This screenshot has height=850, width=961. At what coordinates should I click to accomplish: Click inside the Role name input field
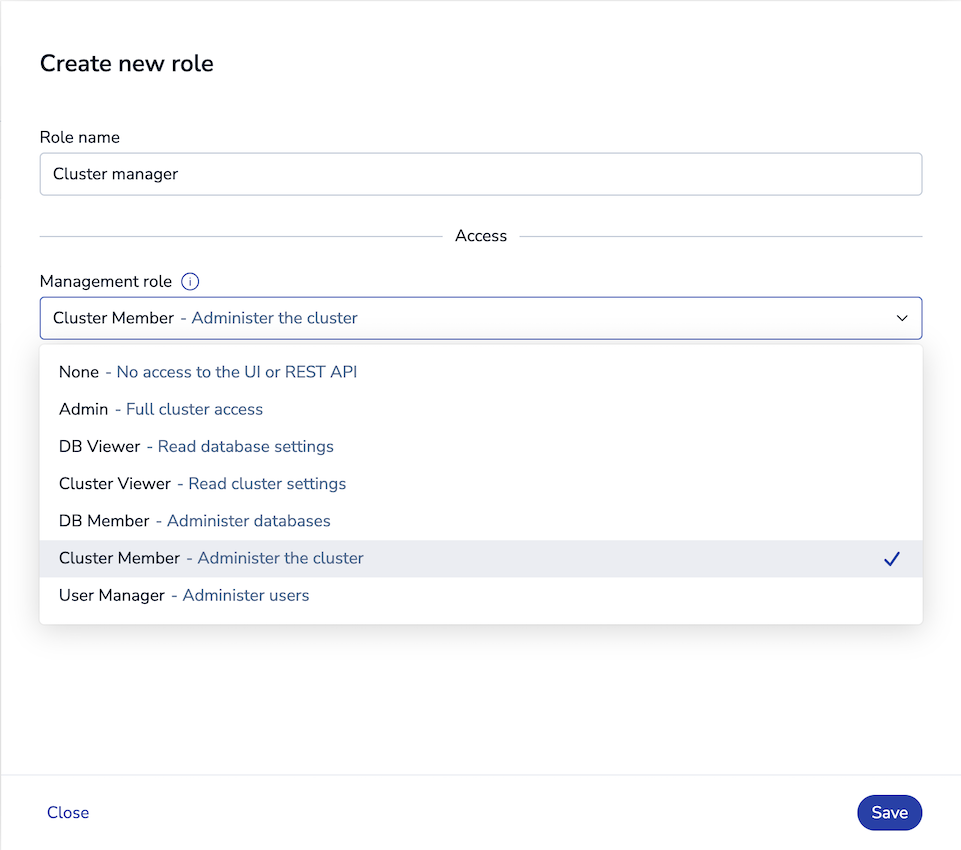pyautogui.click(x=480, y=173)
